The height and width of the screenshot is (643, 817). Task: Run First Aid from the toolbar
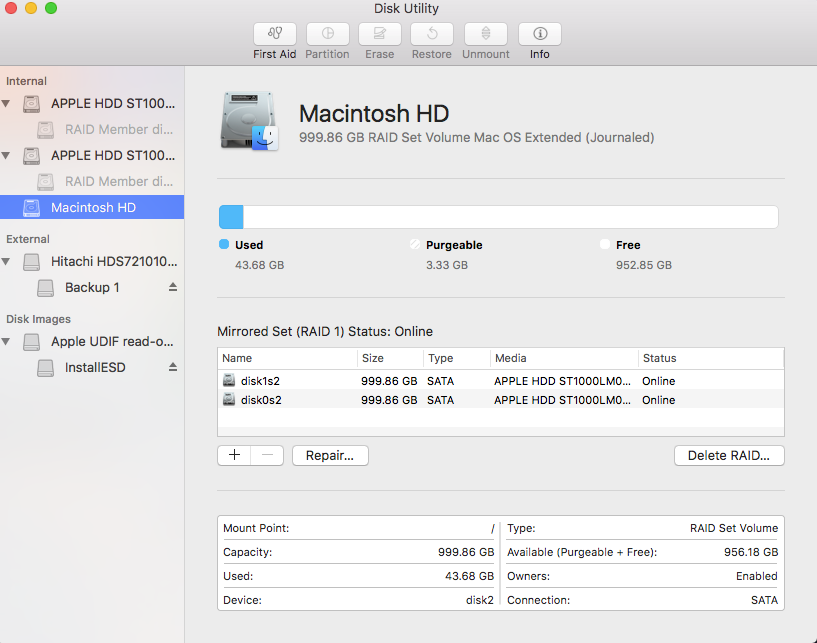coord(274,34)
